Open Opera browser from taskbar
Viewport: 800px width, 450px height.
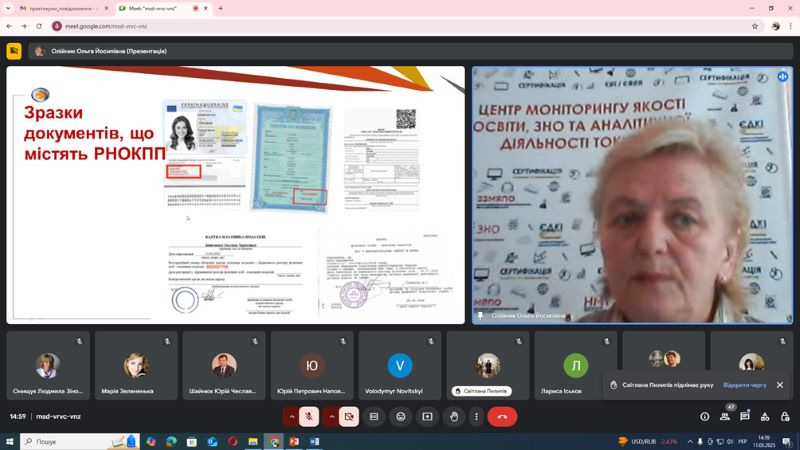point(233,441)
